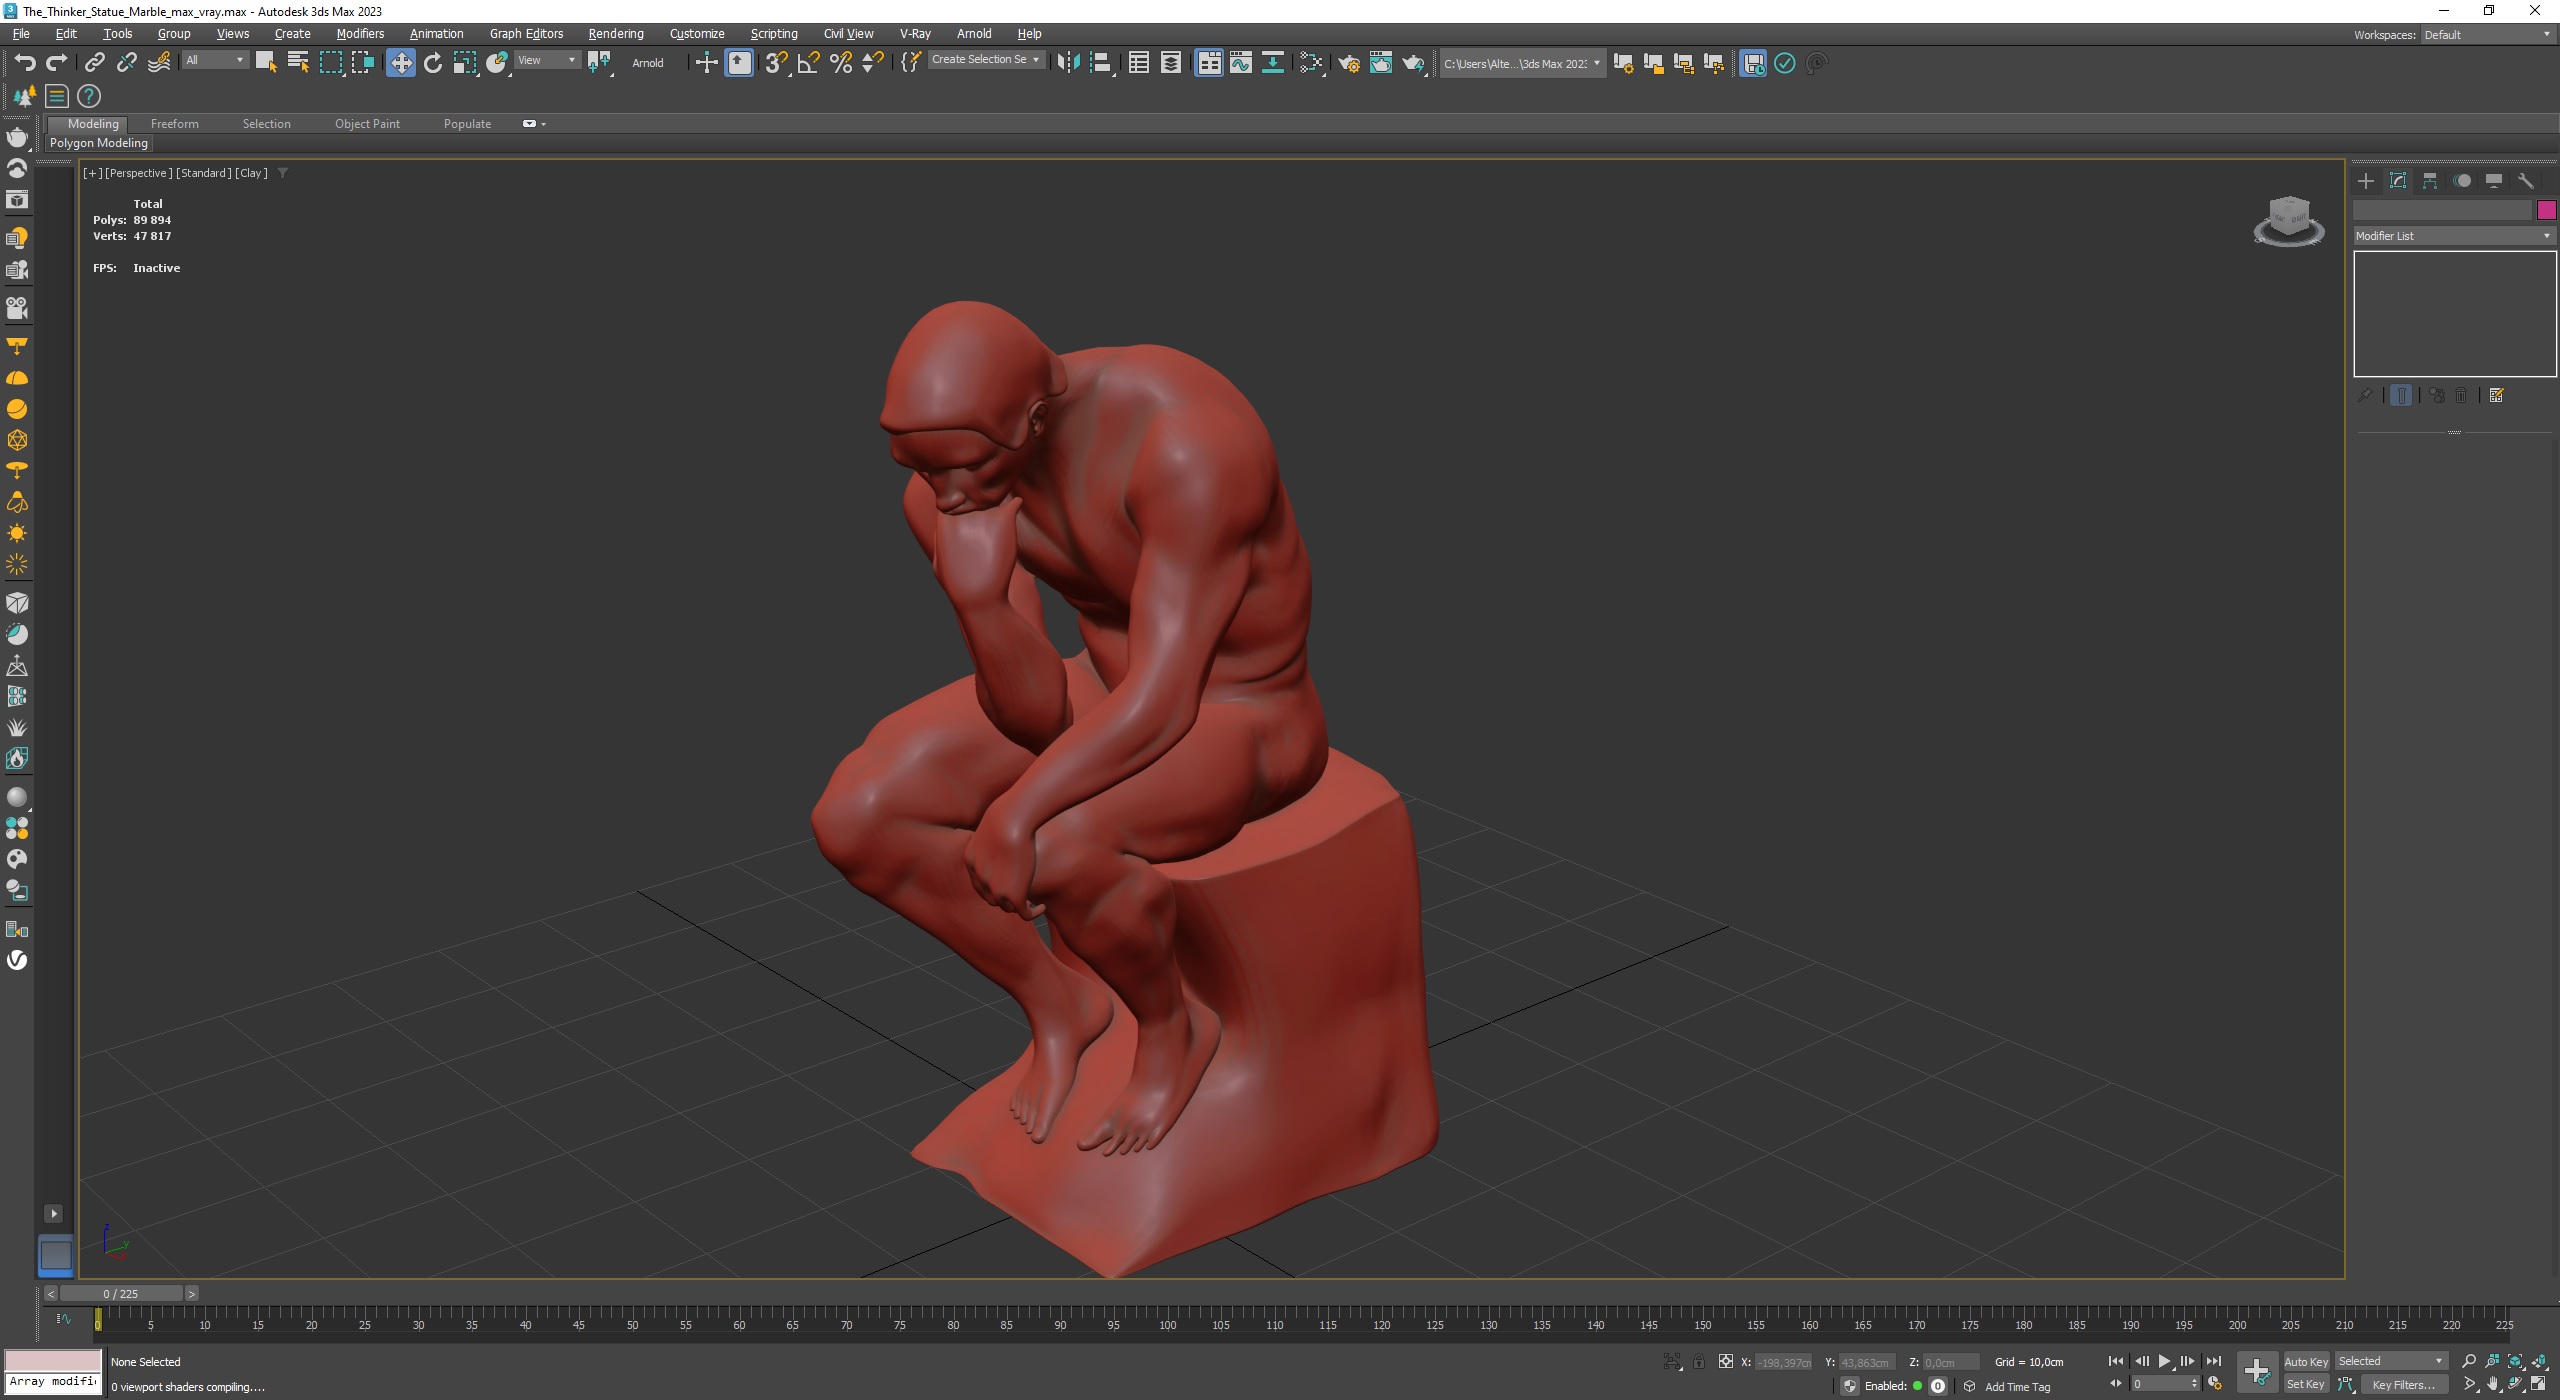
Task: Switch to the Display panel icon
Action: pos(2494,181)
